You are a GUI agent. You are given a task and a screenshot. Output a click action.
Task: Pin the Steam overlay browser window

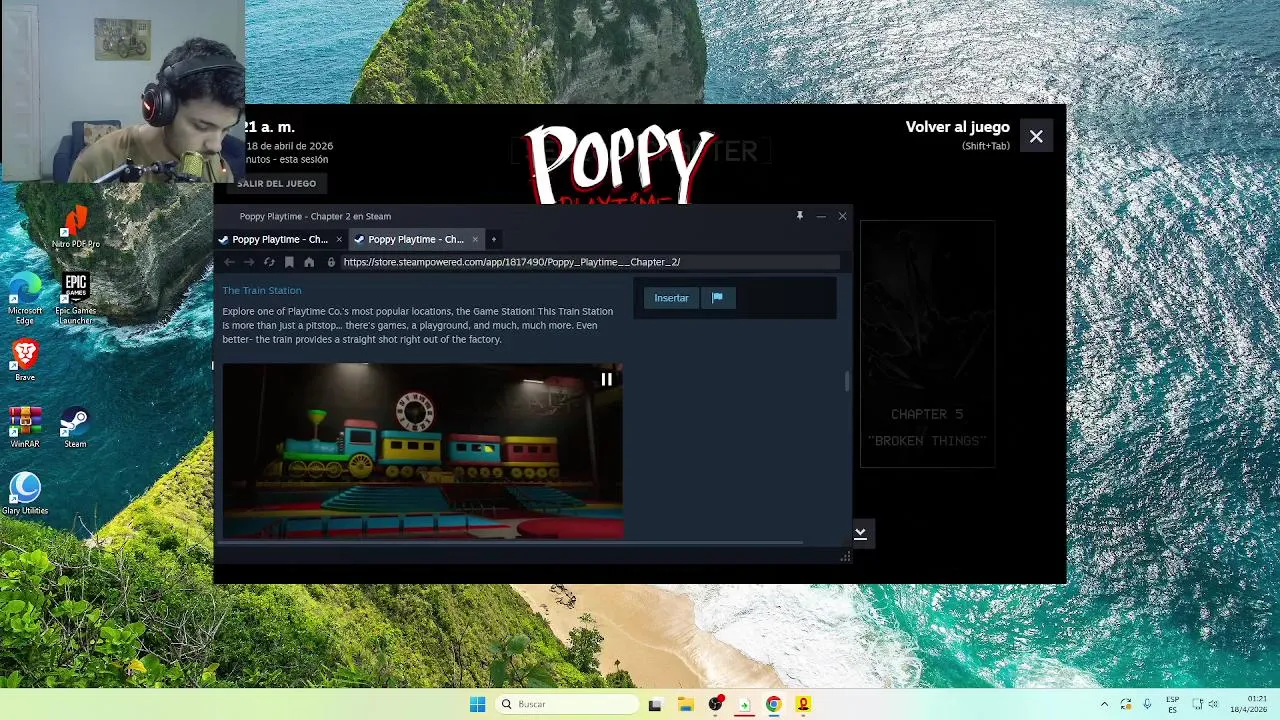click(x=799, y=216)
